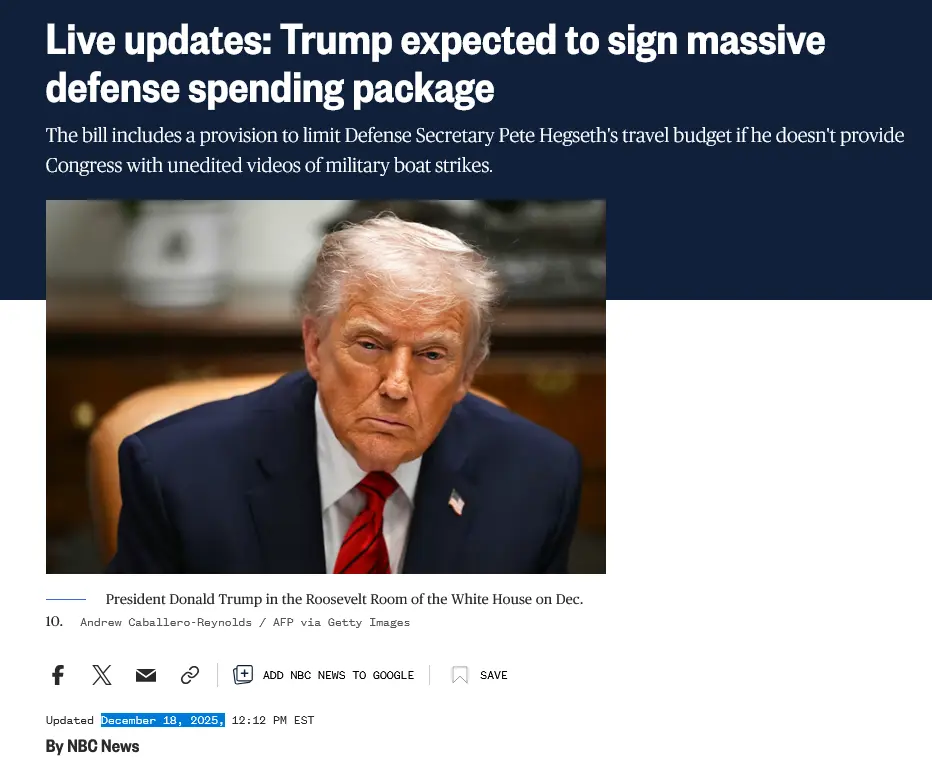This screenshot has width=932, height=783.
Task: Open the 'By NBC News' byline
Action: pyautogui.click(x=92, y=746)
